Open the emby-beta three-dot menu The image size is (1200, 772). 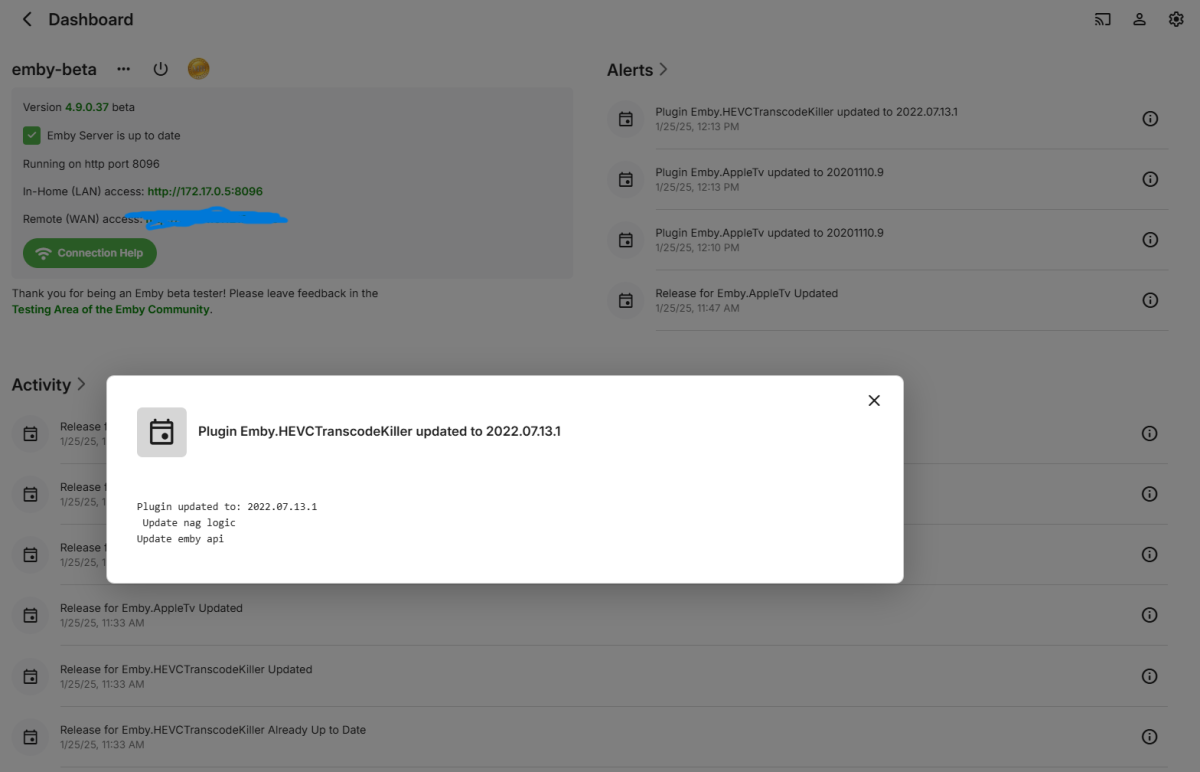(124, 69)
